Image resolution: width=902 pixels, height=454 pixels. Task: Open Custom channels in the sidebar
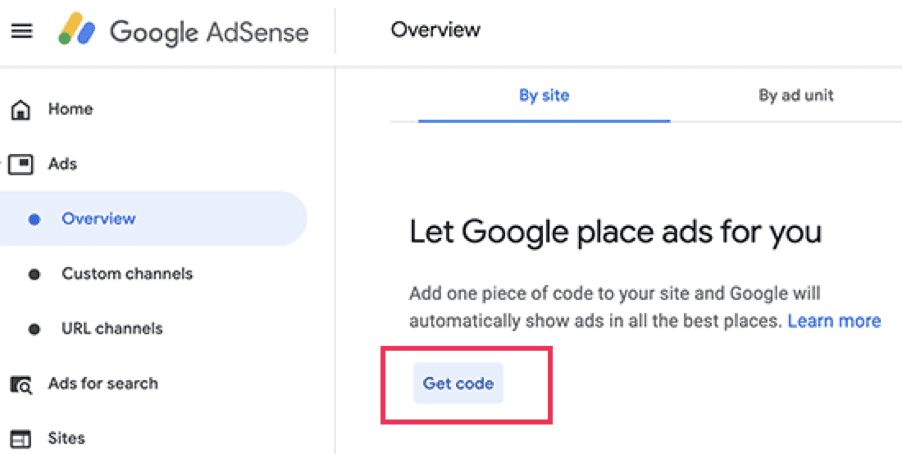pos(127,274)
